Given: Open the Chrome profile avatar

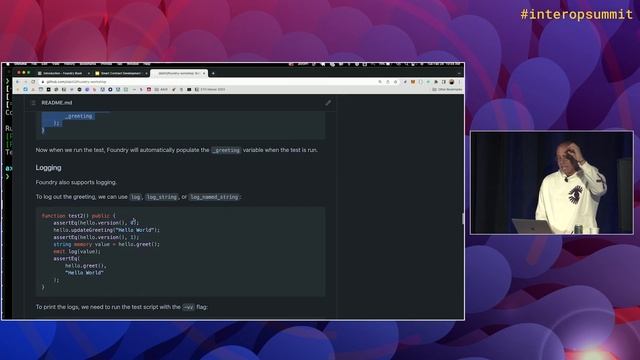Looking at the screenshot, I should coord(452,82).
